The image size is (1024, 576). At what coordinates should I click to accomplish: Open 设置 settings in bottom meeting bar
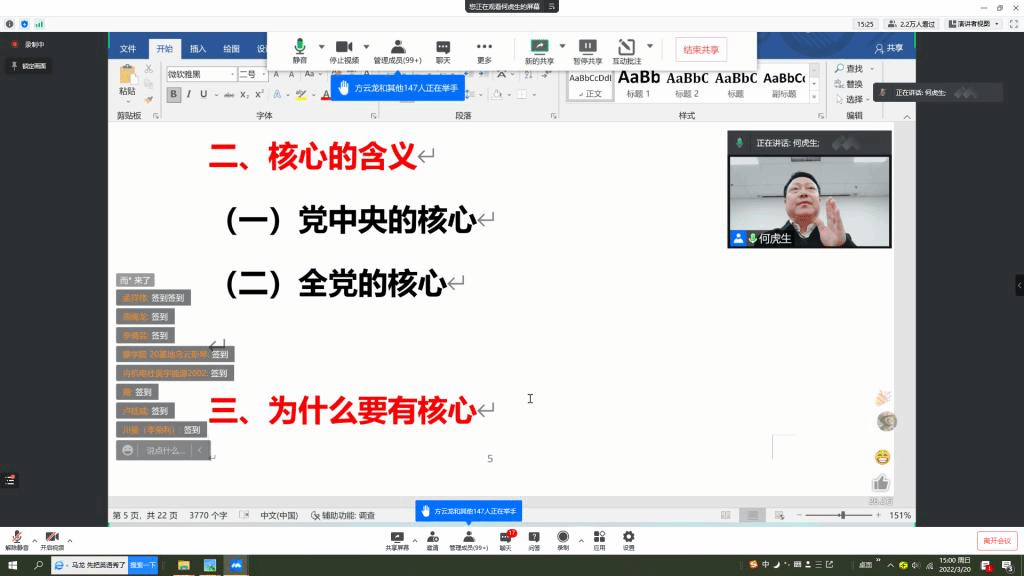click(x=628, y=537)
